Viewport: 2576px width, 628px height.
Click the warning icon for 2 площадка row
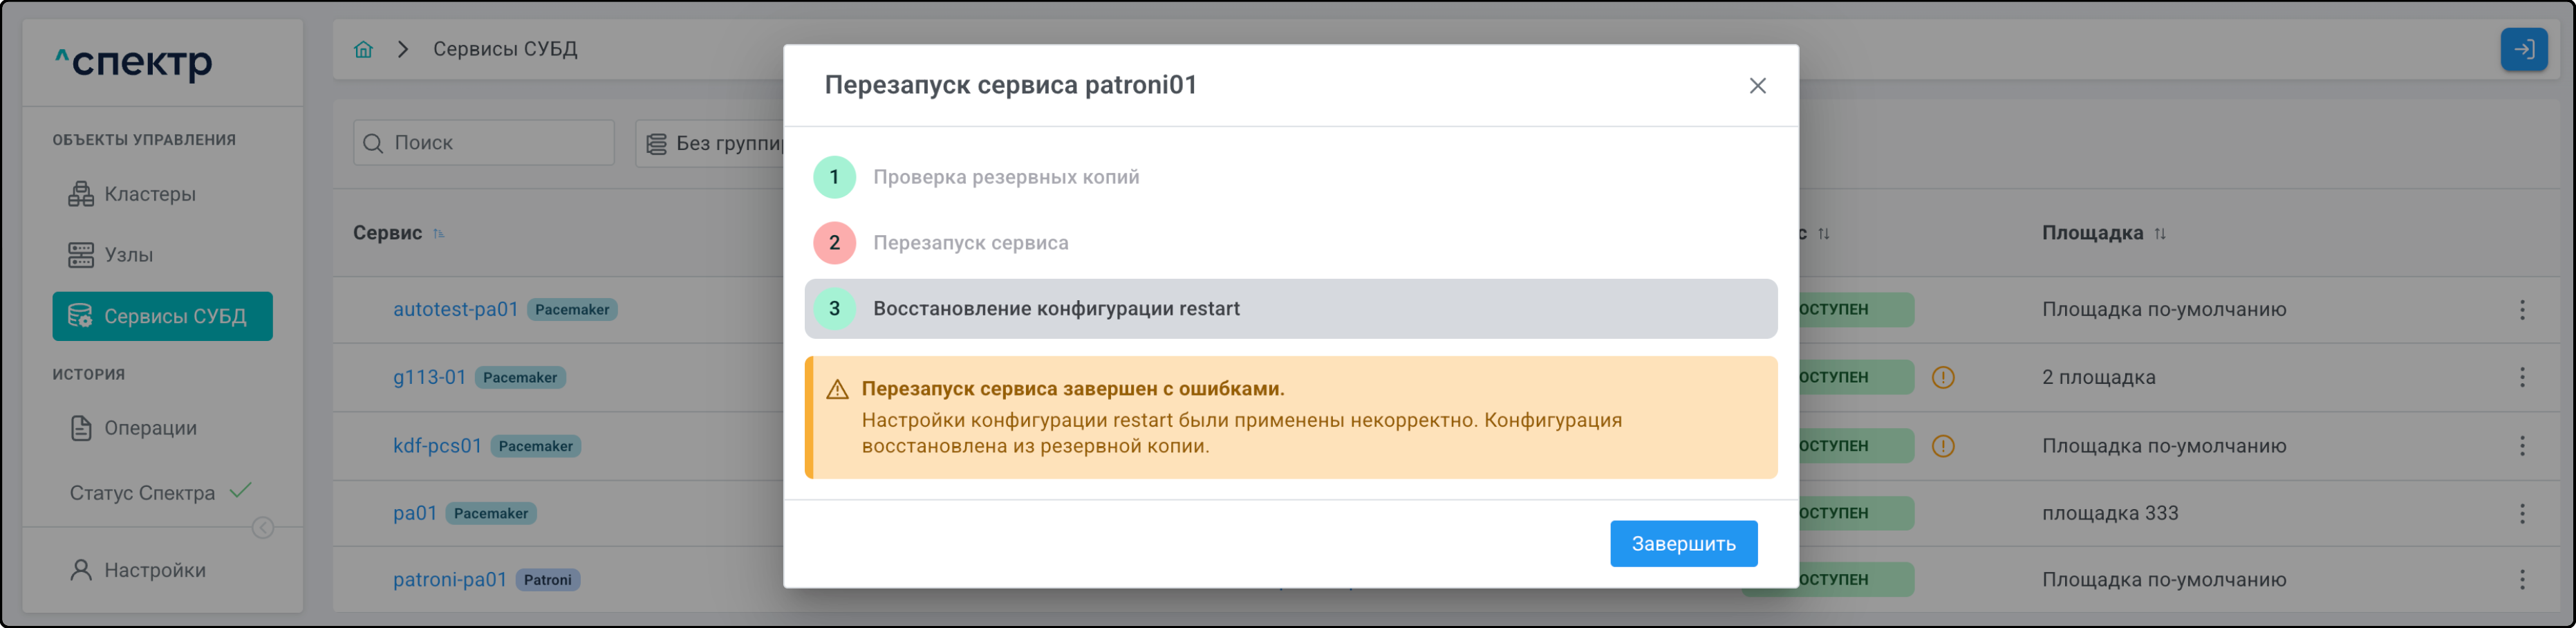pos(1942,377)
